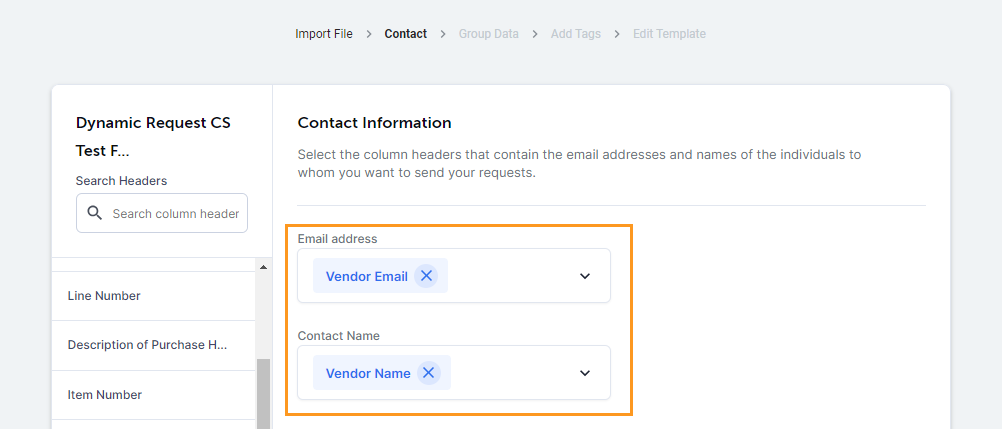Click the Vendor Name chip label

coord(368,373)
